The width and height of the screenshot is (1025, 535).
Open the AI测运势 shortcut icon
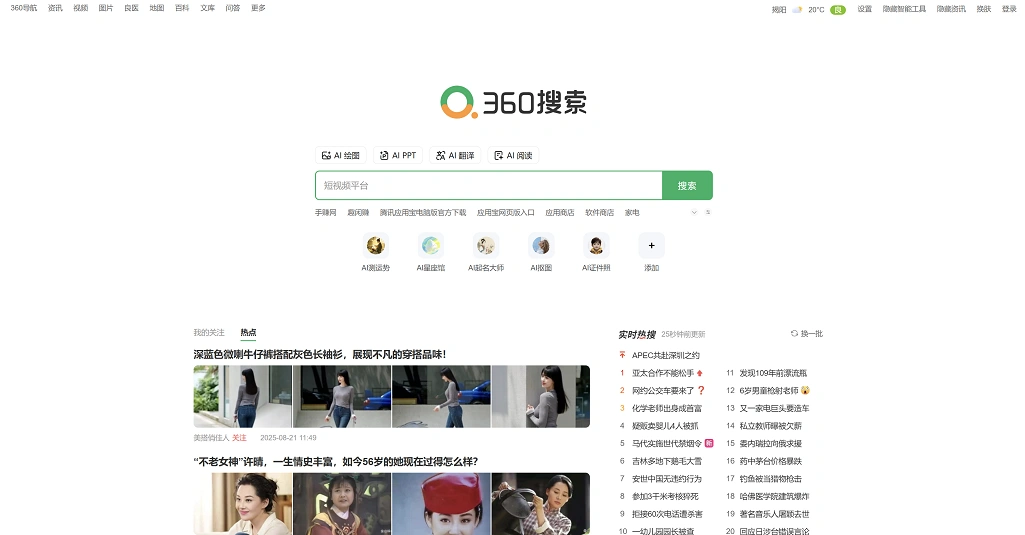376,246
